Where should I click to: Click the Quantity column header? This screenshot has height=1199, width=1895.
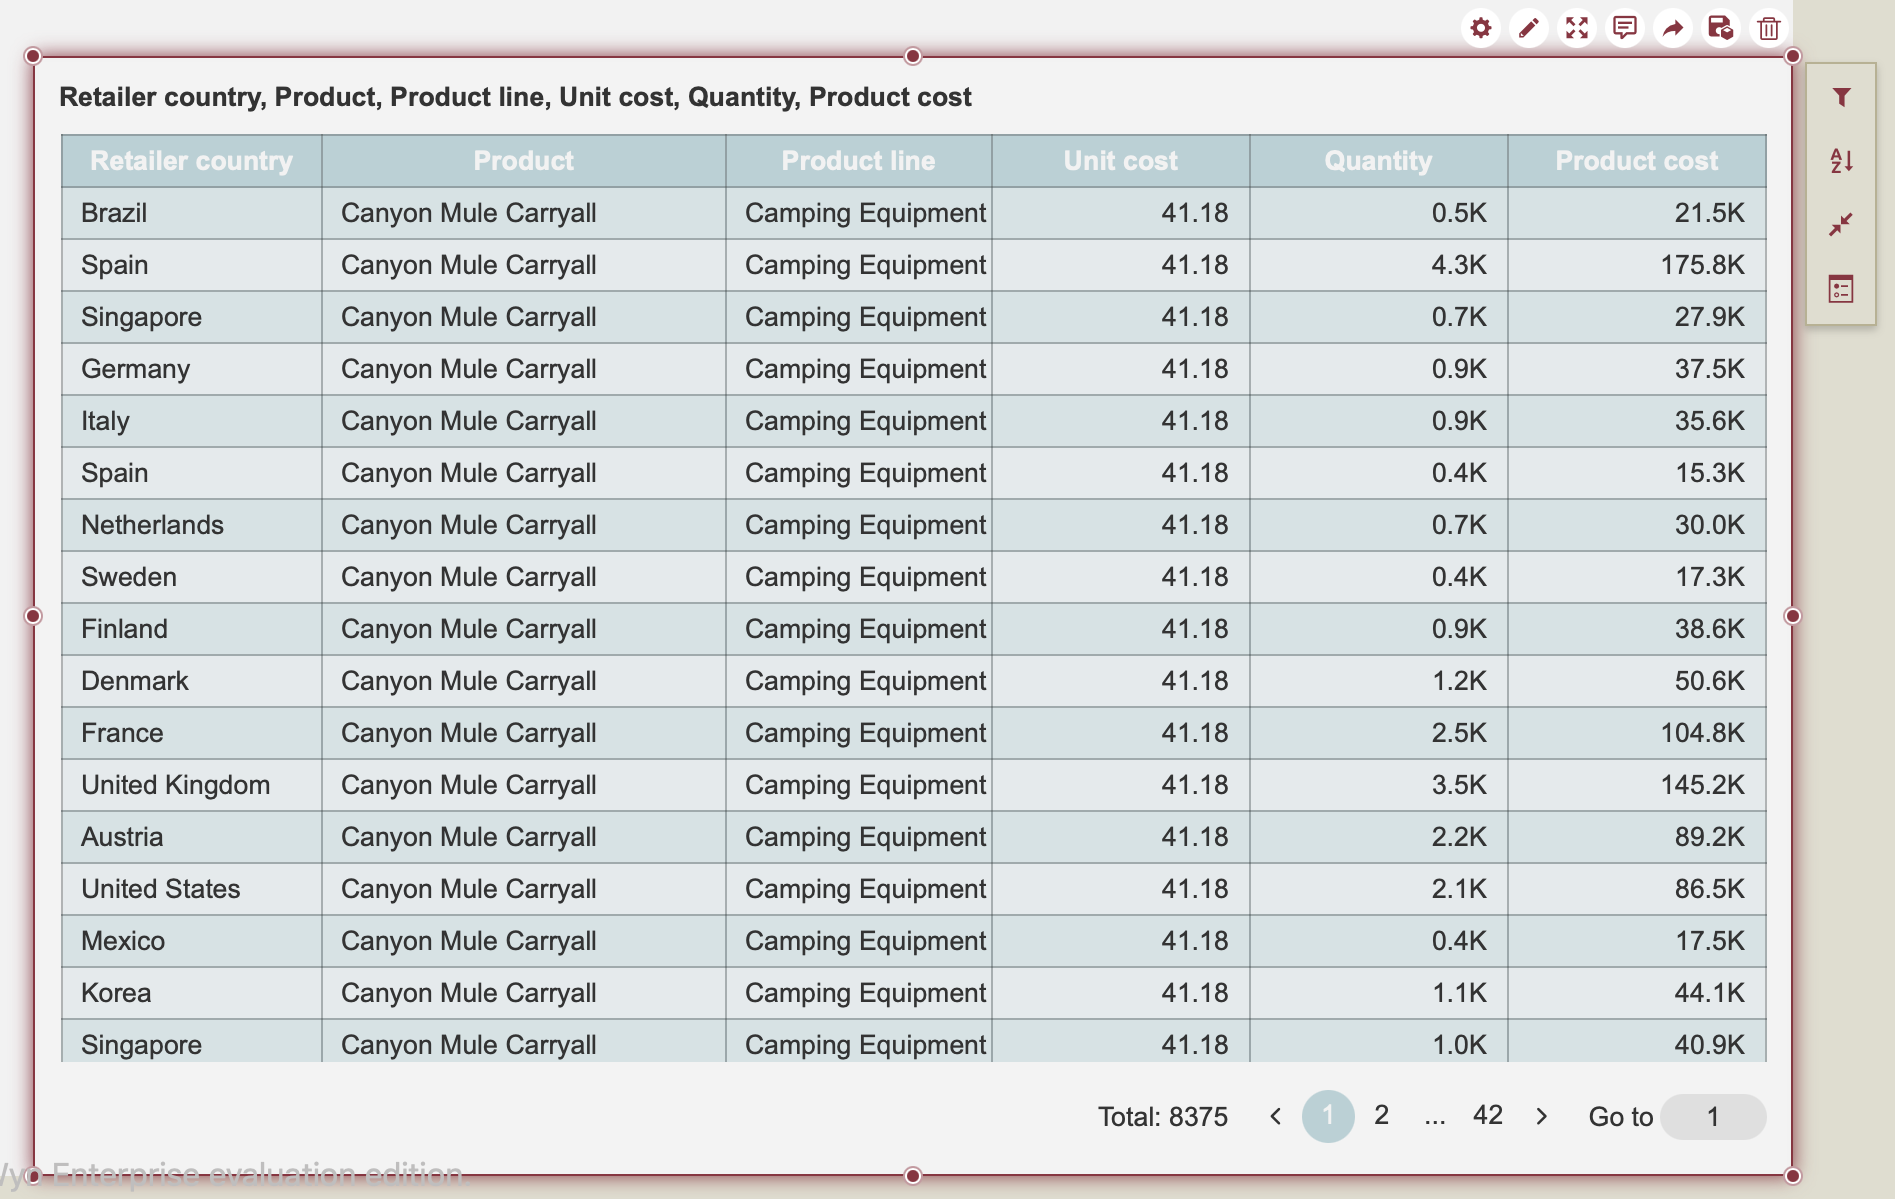tap(1378, 161)
